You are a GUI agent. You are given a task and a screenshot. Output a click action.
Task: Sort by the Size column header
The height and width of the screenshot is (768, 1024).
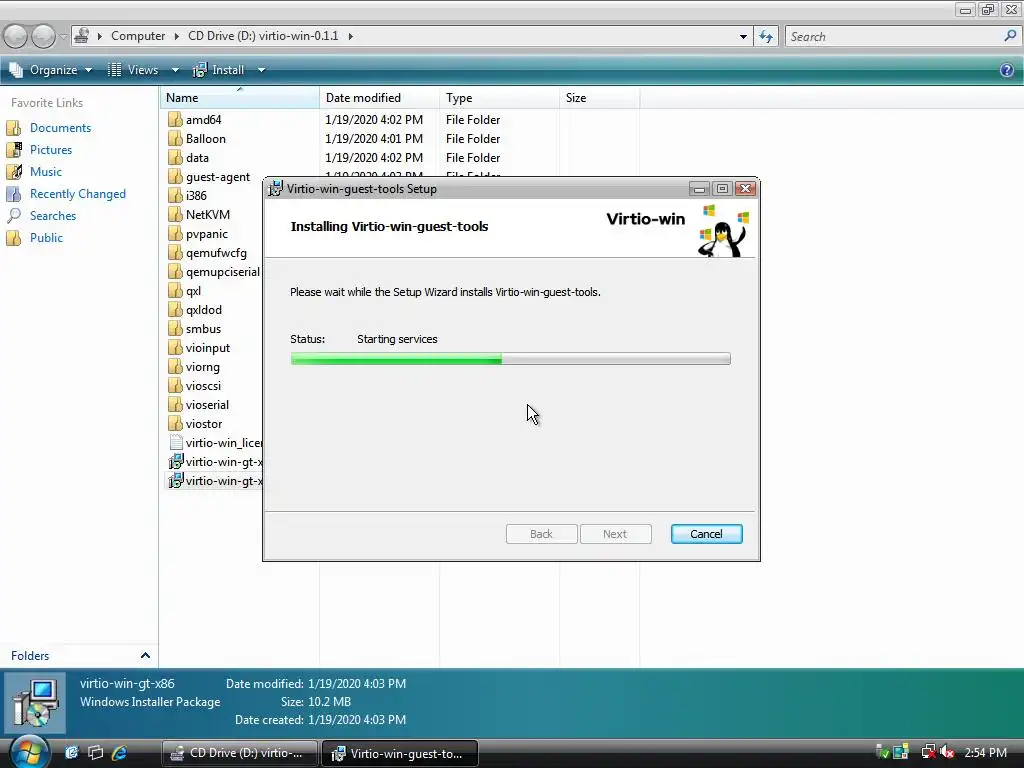pyautogui.click(x=600, y=97)
